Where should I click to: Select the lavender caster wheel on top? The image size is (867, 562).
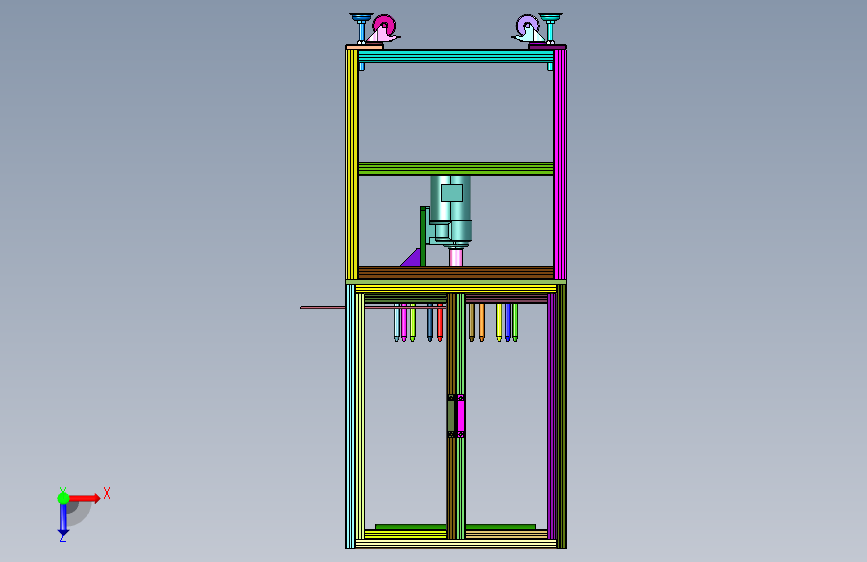click(527, 25)
